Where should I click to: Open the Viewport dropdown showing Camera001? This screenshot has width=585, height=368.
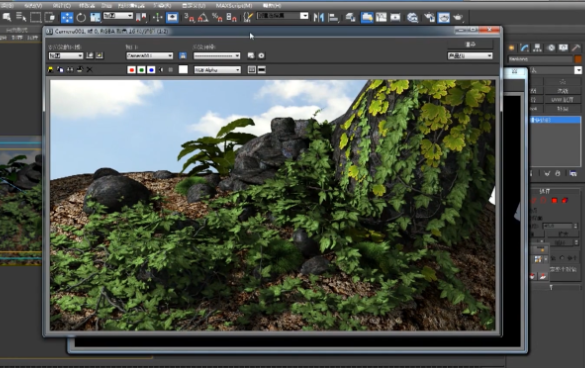(x=149, y=56)
